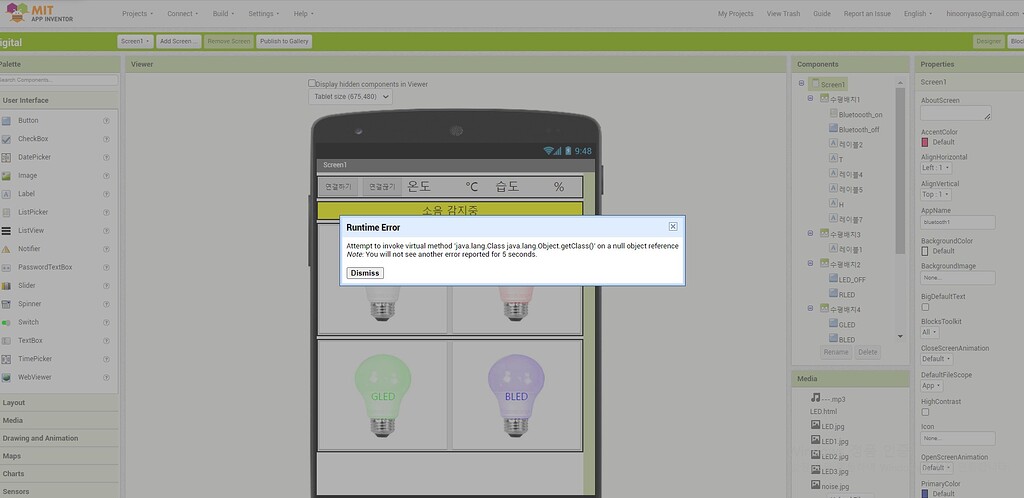Open the Tablet size dropdown

click(x=350, y=97)
